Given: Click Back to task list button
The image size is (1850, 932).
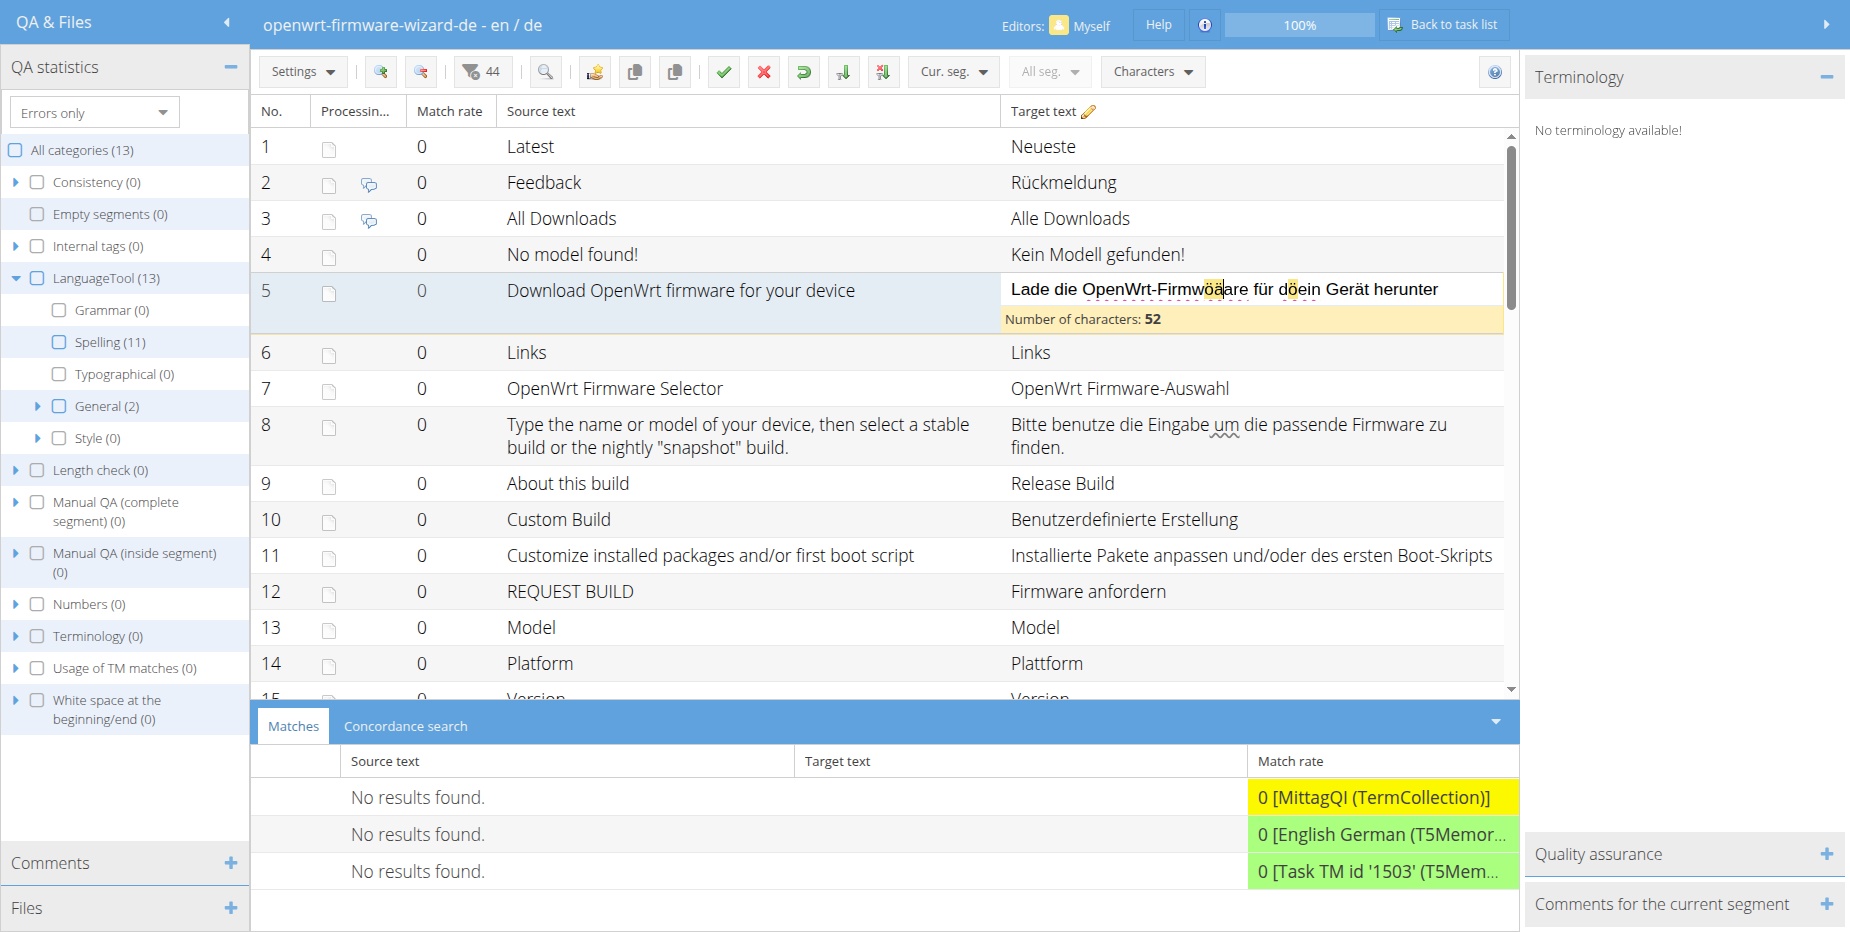Looking at the screenshot, I should point(1443,25).
